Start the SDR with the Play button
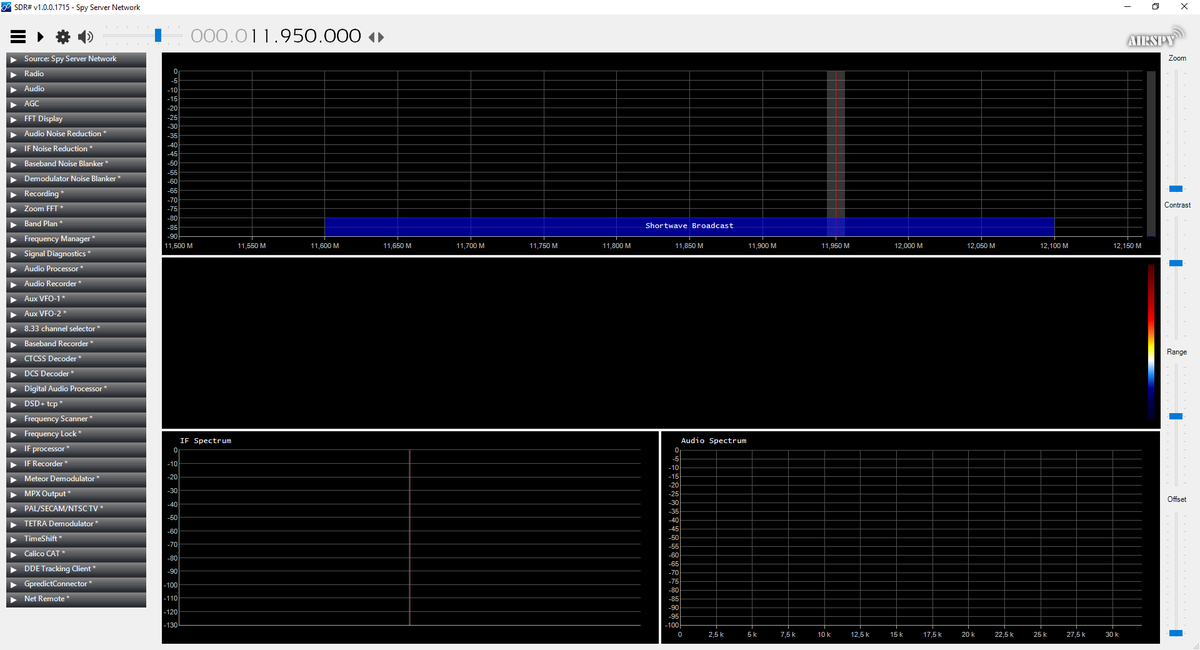The width and height of the screenshot is (1200, 650). coord(40,36)
